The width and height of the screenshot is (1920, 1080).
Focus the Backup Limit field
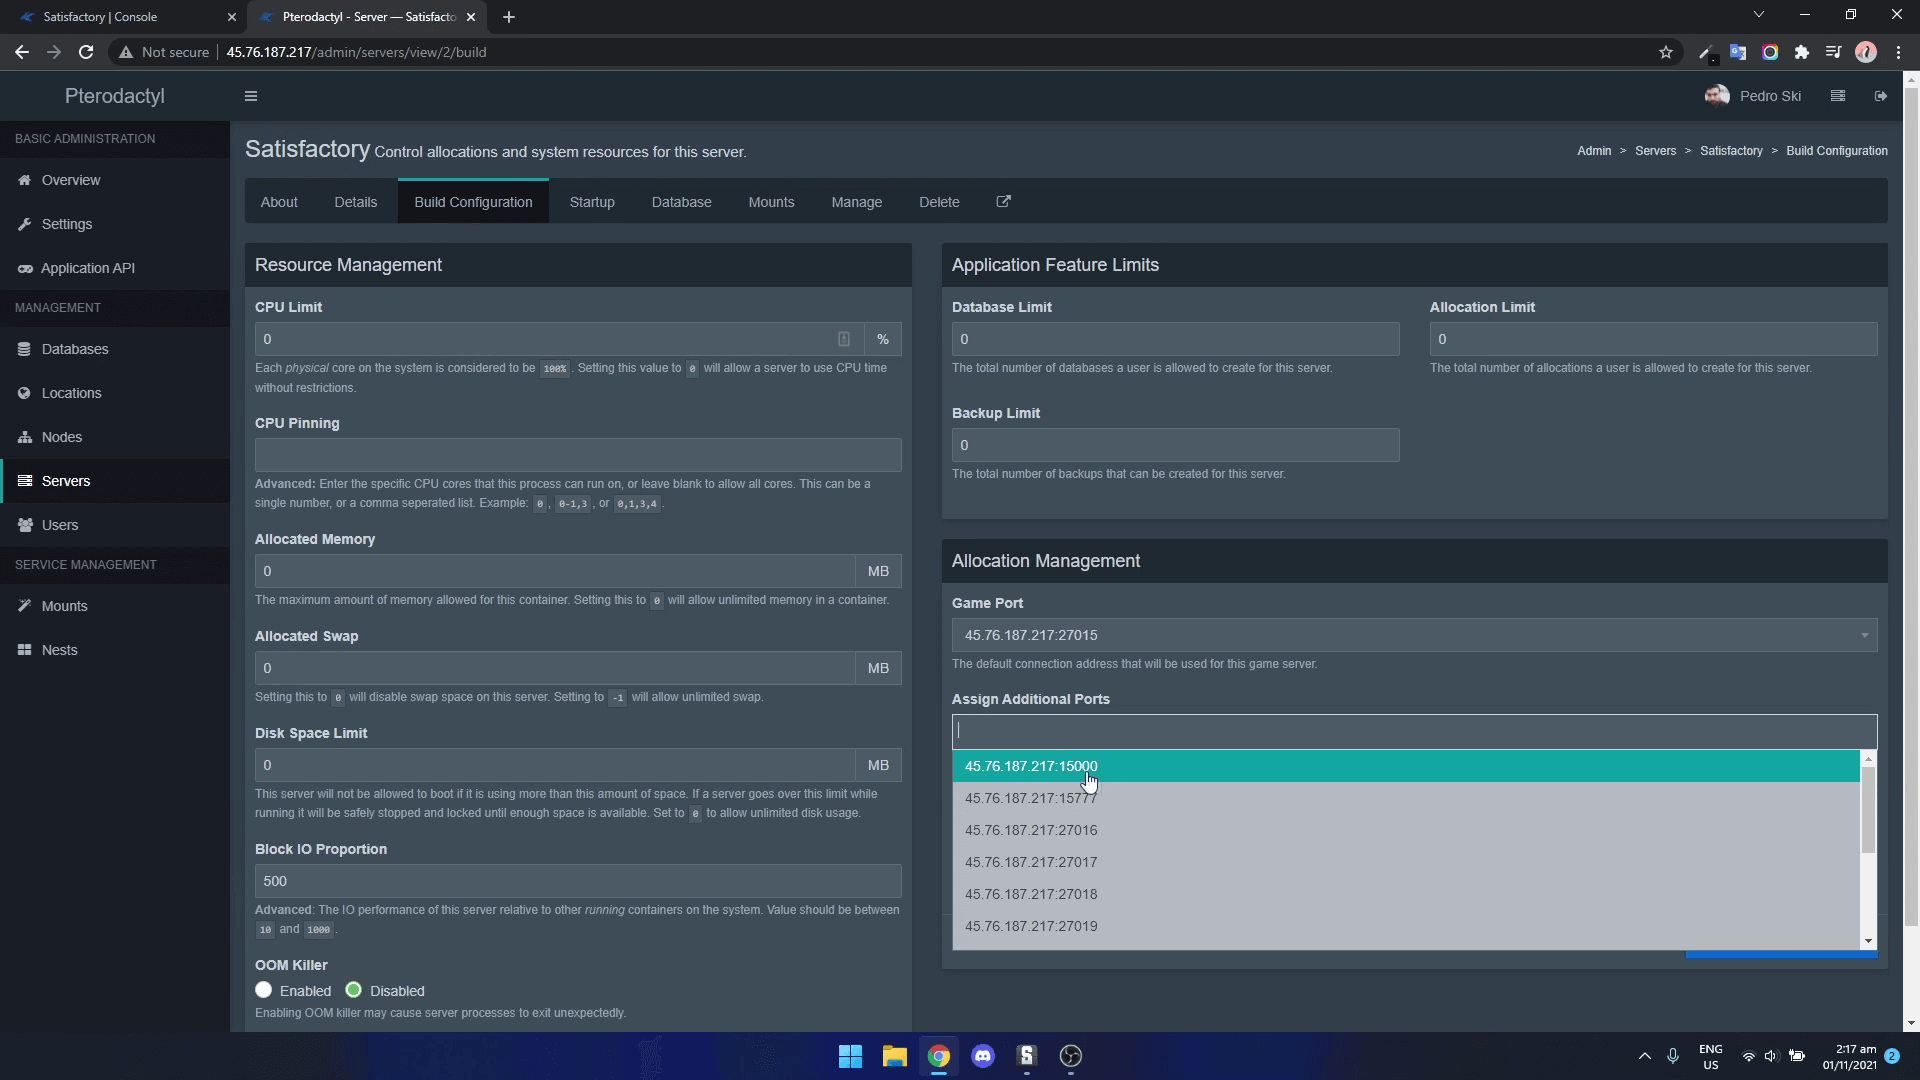pyautogui.click(x=1175, y=445)
